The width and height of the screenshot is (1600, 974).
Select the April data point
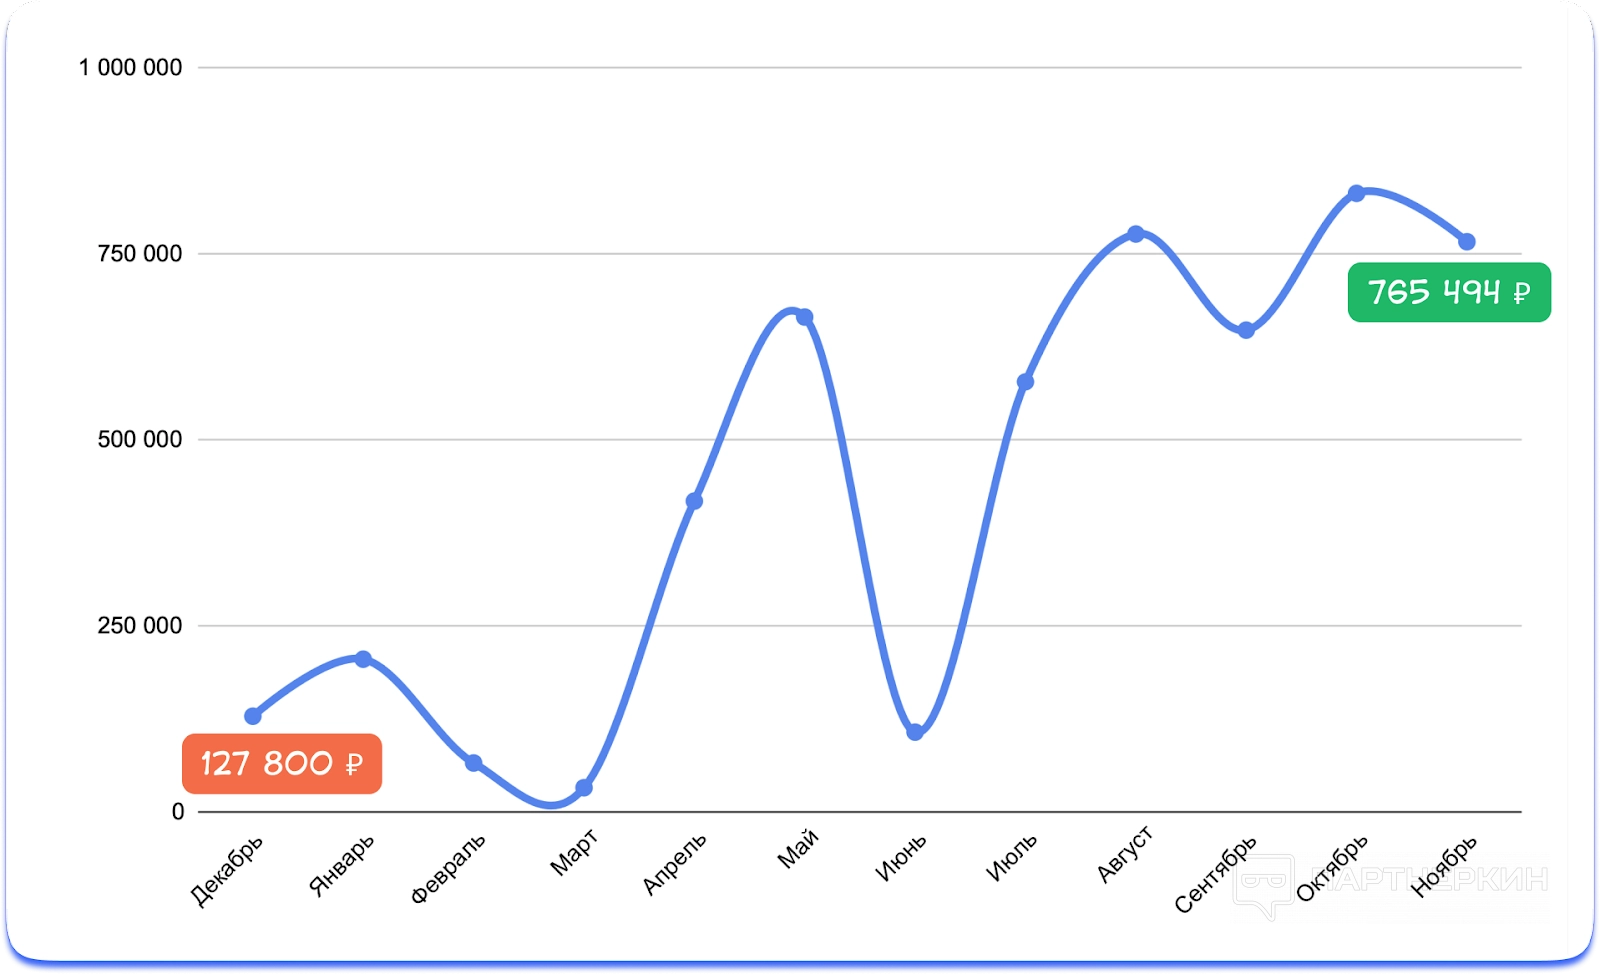(x=694, y=501)
